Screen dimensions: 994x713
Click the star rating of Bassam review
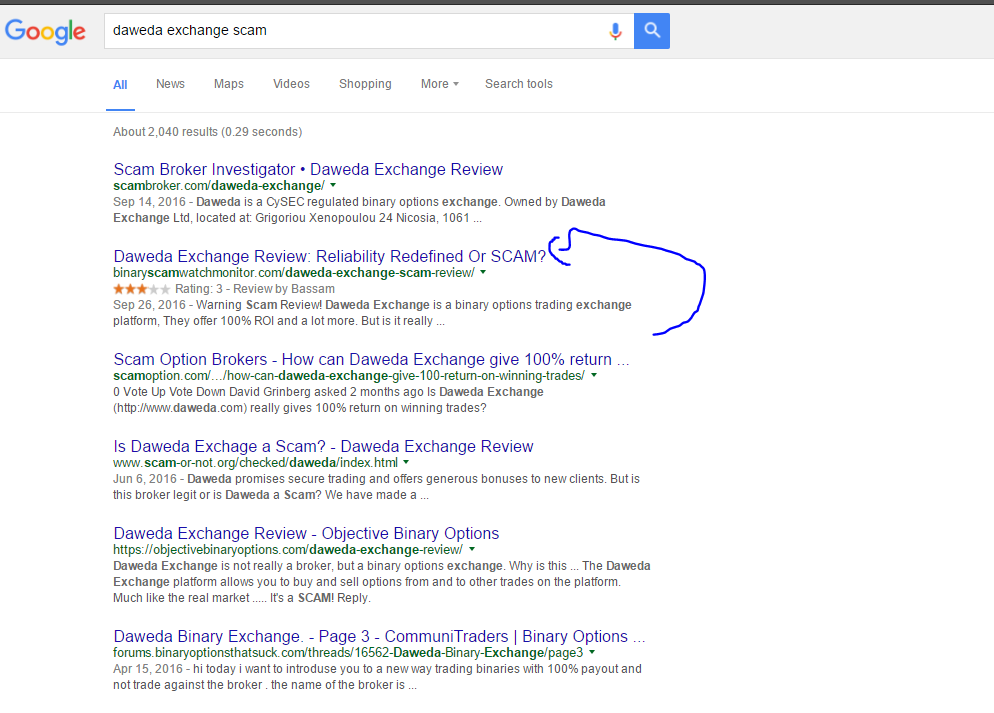click(x=141, y=289)
